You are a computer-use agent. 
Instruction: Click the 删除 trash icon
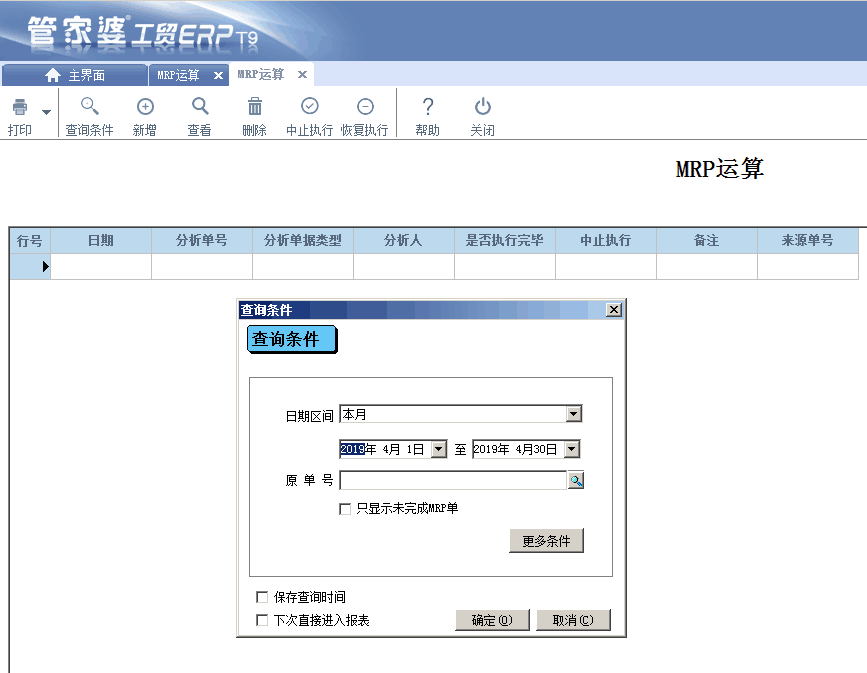255,107
